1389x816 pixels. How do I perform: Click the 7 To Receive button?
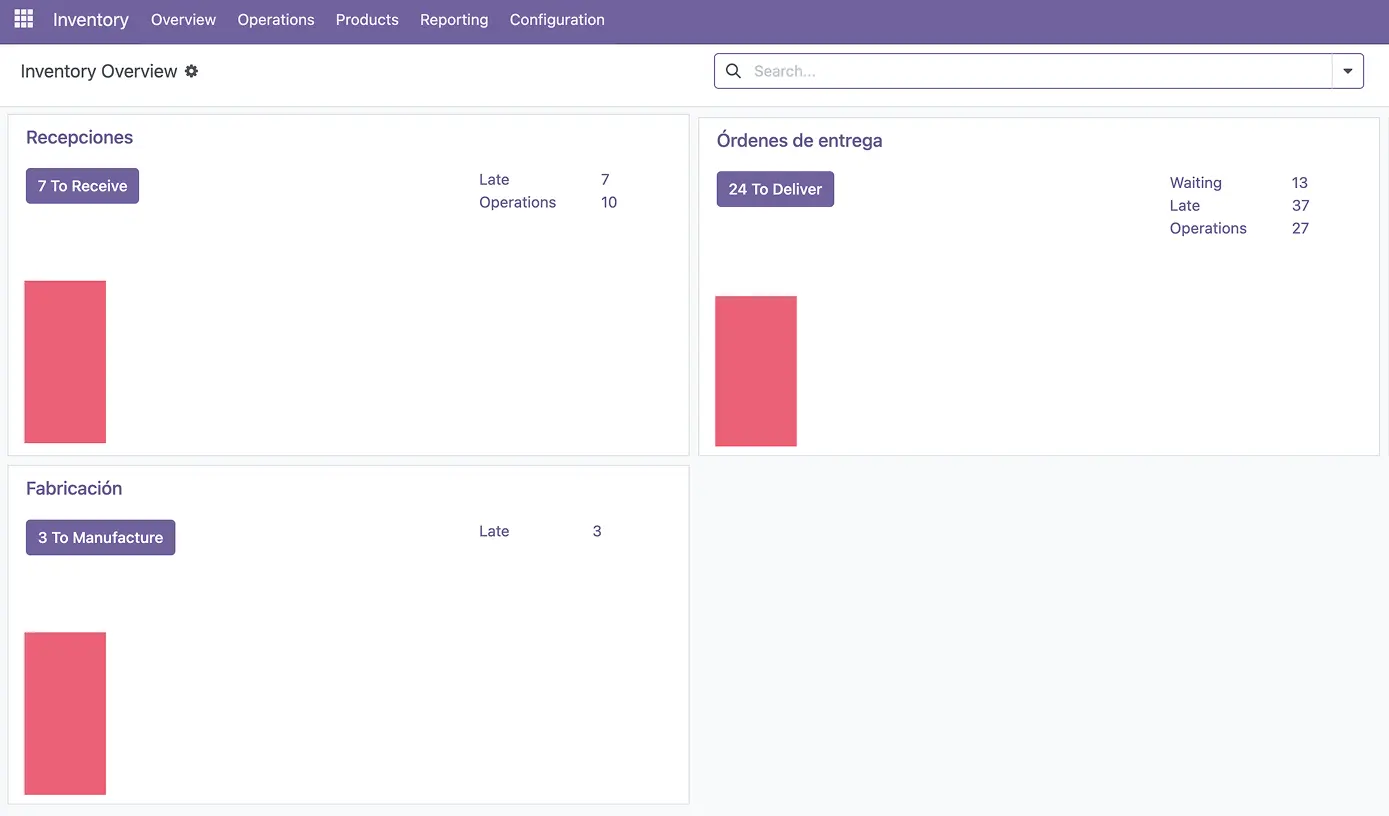(82, 186)
